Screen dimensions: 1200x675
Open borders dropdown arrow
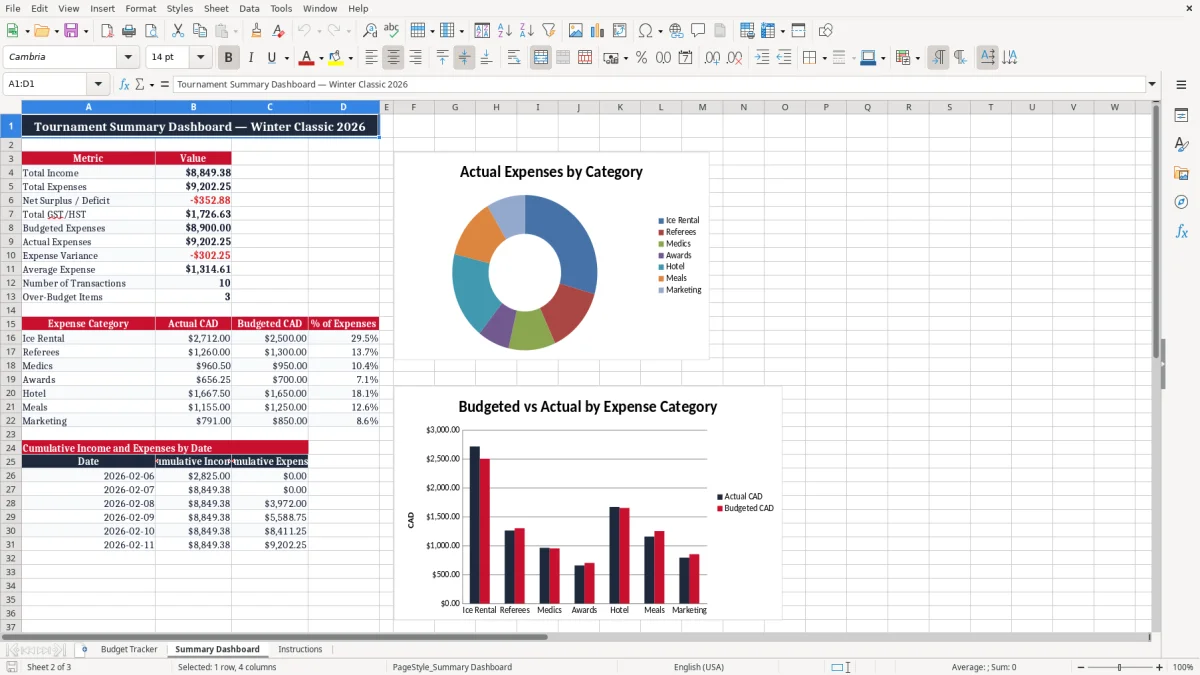(x=825, y=58)
